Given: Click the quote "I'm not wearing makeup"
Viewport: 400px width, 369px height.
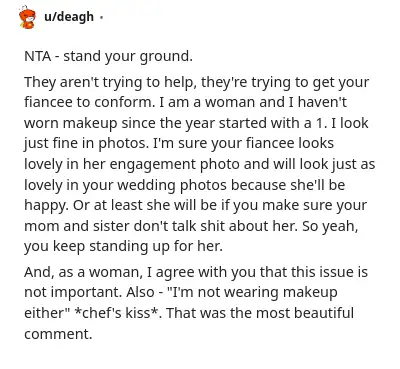Looking at the screenshot, I should pos(252,293).
